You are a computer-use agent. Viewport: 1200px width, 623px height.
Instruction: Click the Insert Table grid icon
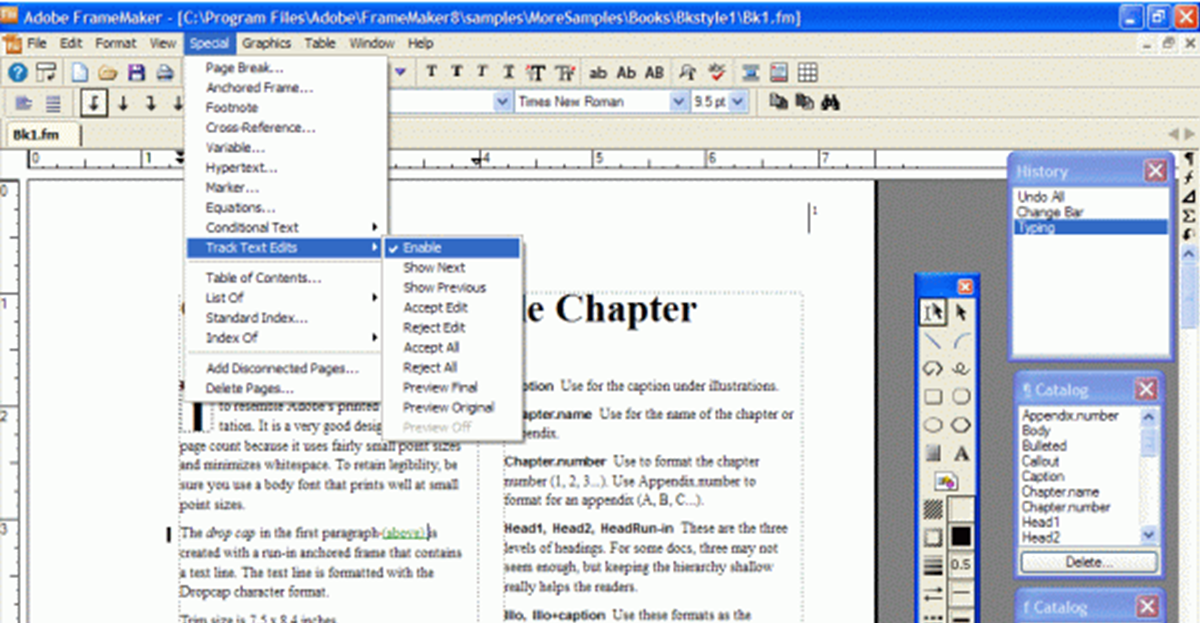click(808, 72)
